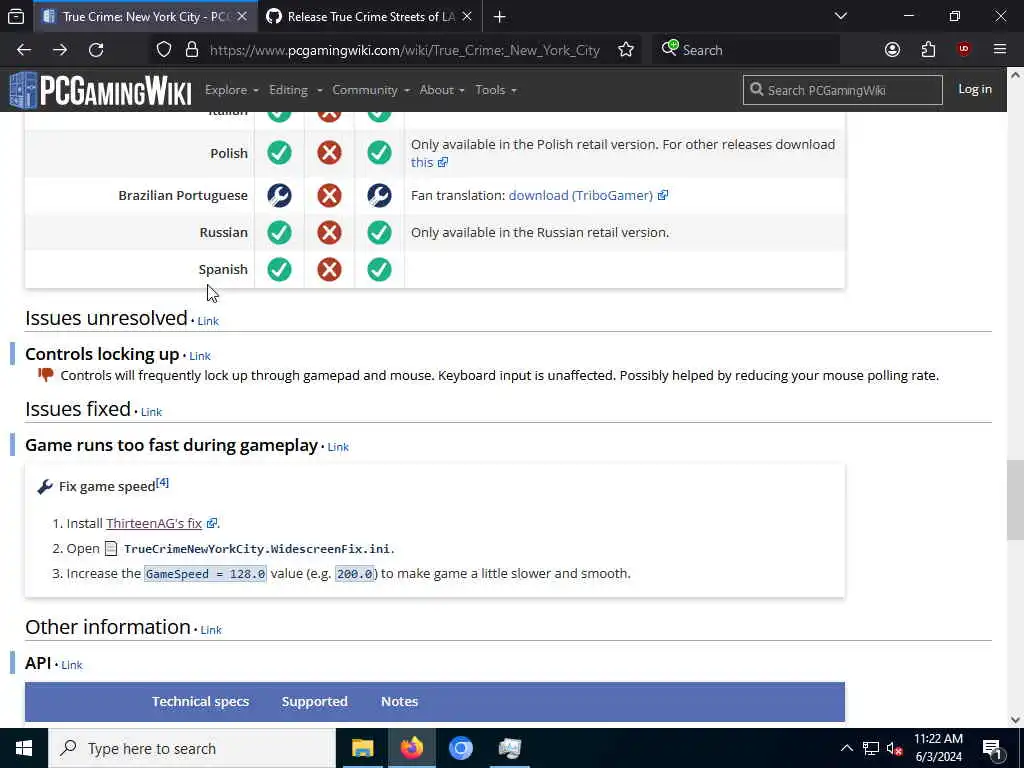Open the Polish translation 'this' link
The height and width of the screenshot is (768, 1024).
[429, 162]
